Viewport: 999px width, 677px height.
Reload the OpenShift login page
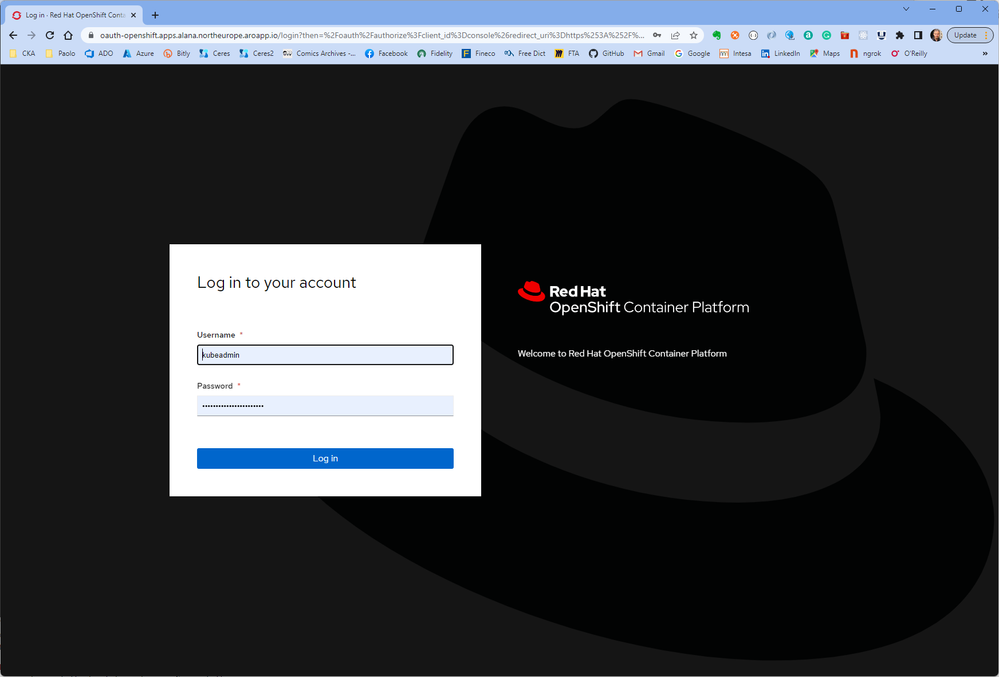click(50, 35)
